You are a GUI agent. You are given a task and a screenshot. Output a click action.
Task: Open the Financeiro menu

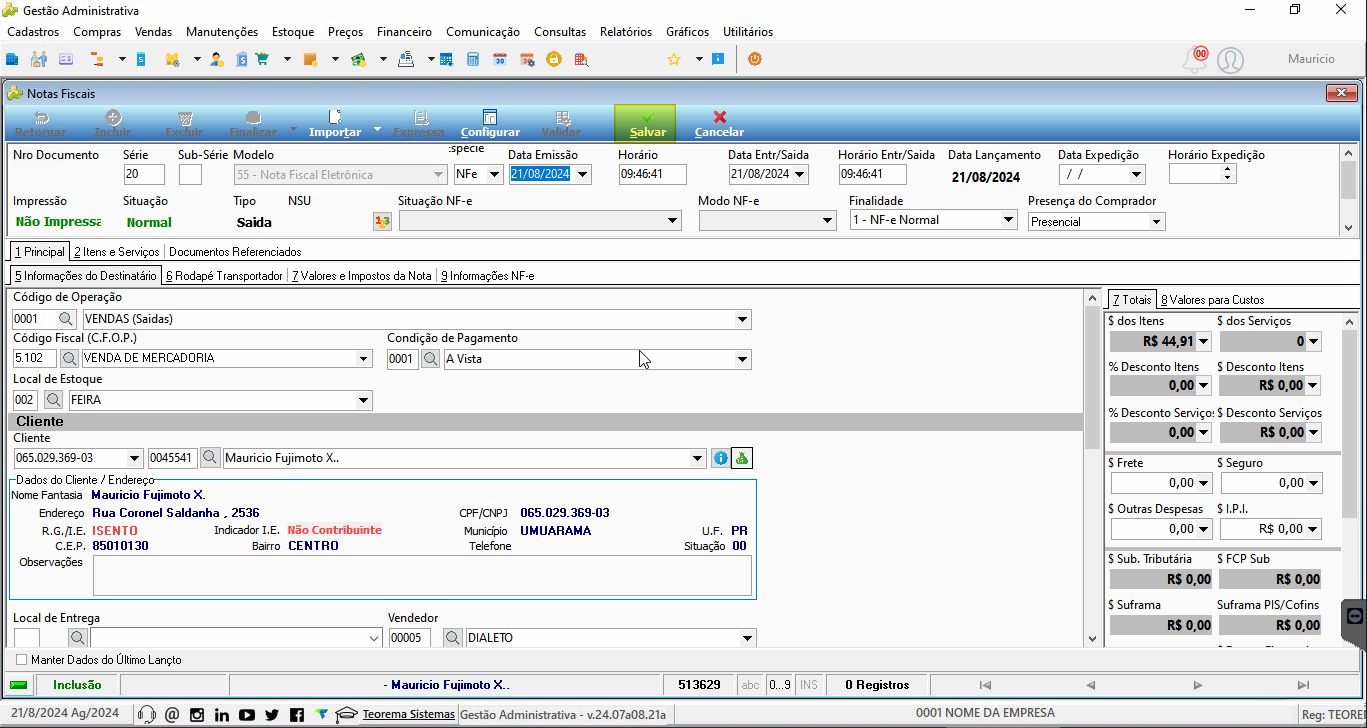tap(404, 32)
